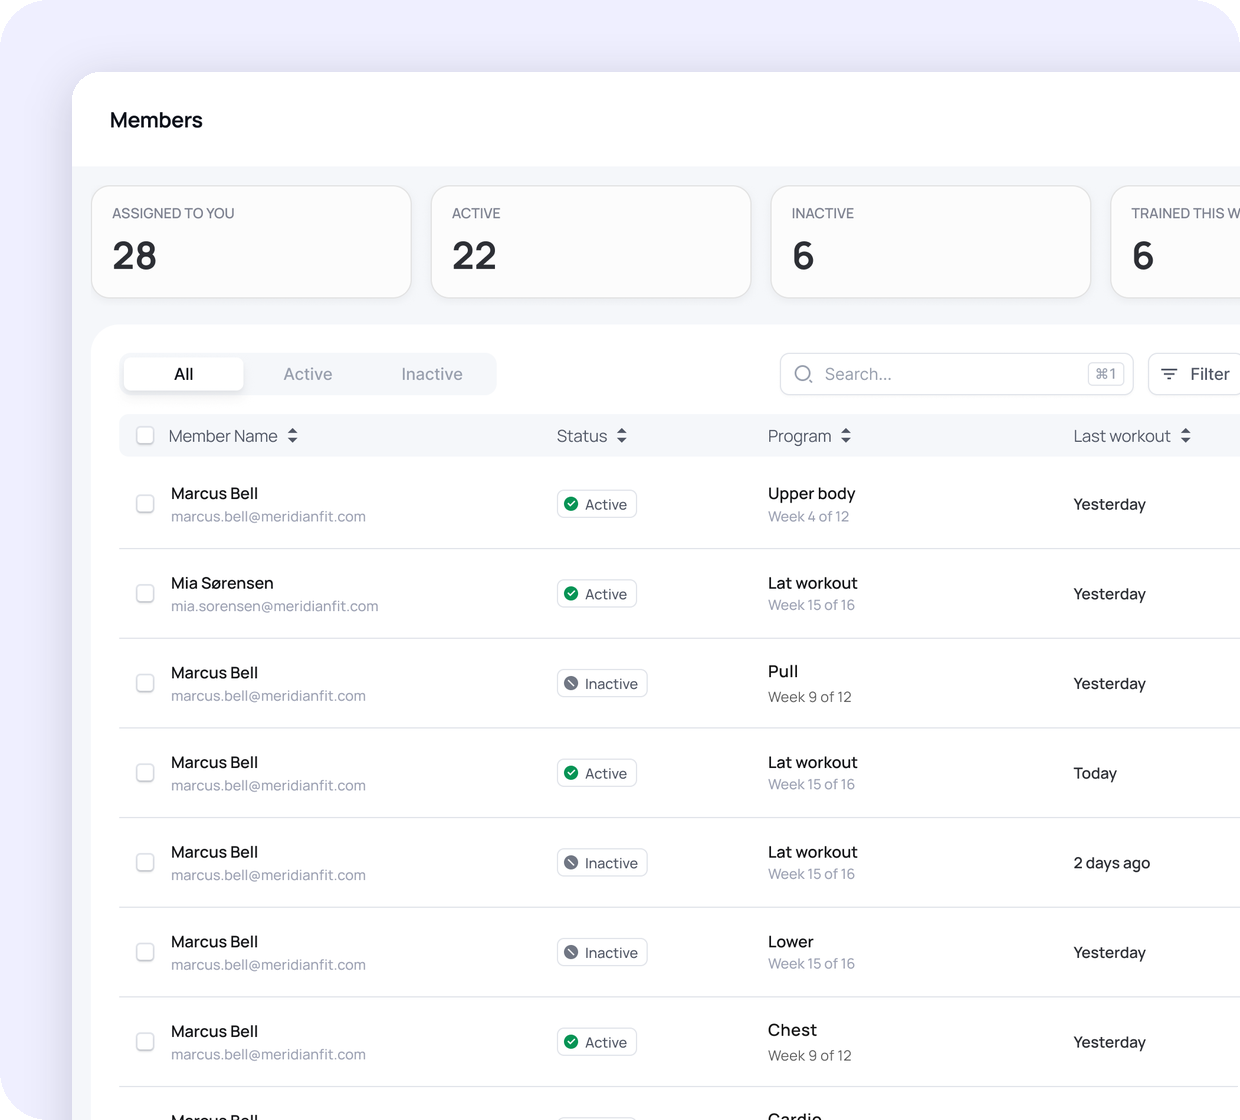The width and height of the screenshot is (1240, 1120).
Task: Check the box for the Chest program row
Action: [x=145, y=1042]
